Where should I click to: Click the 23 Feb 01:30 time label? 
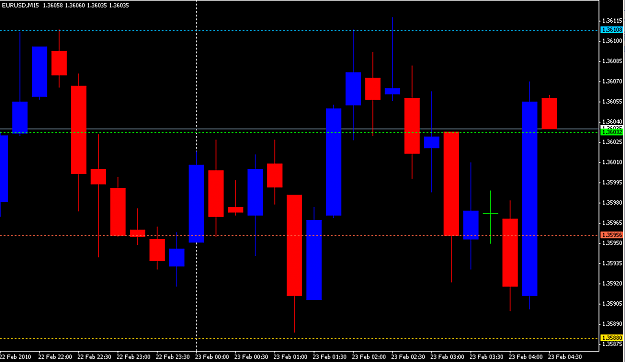(330, 356)
